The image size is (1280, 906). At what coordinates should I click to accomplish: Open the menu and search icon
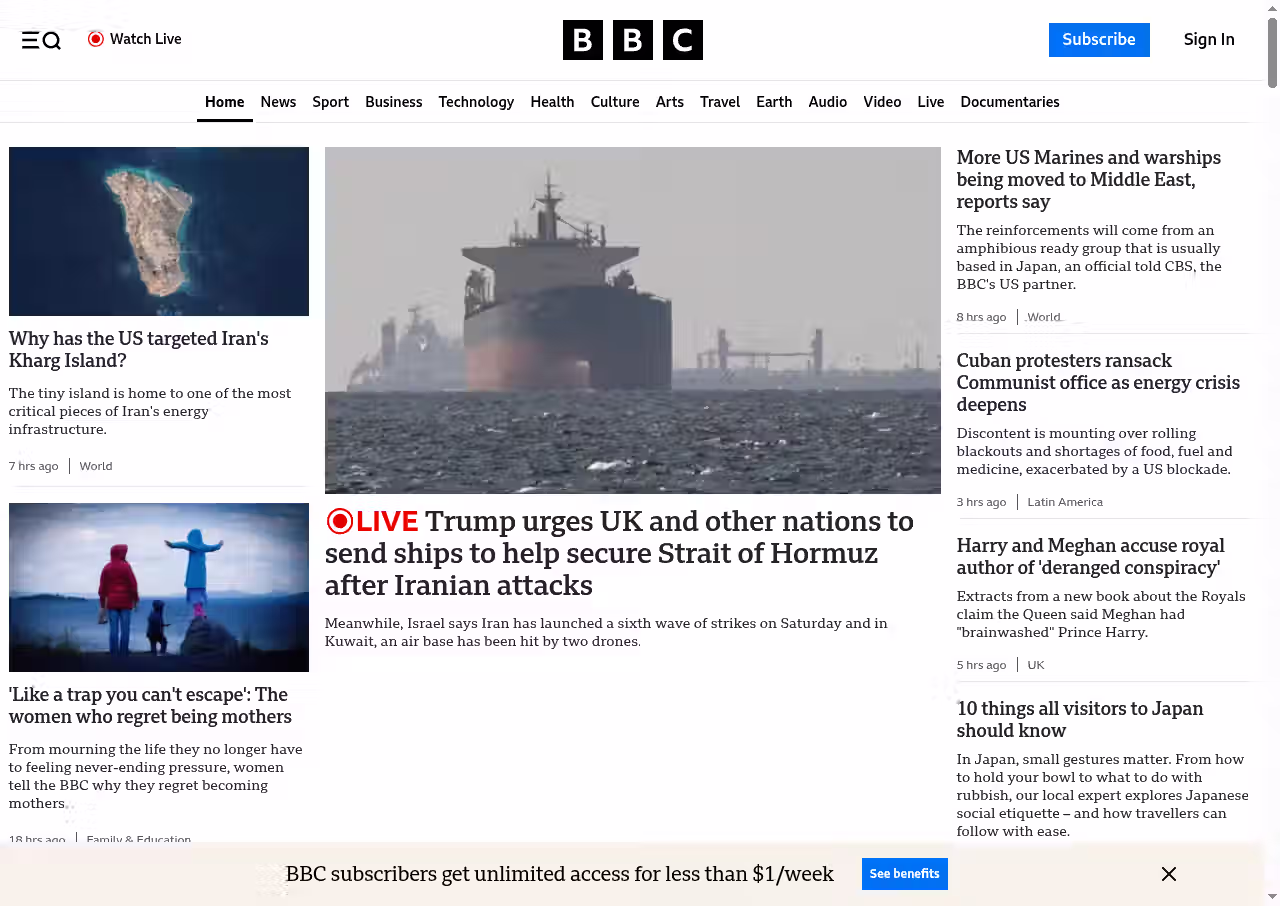pyautogui.click(x=41, y=40)
